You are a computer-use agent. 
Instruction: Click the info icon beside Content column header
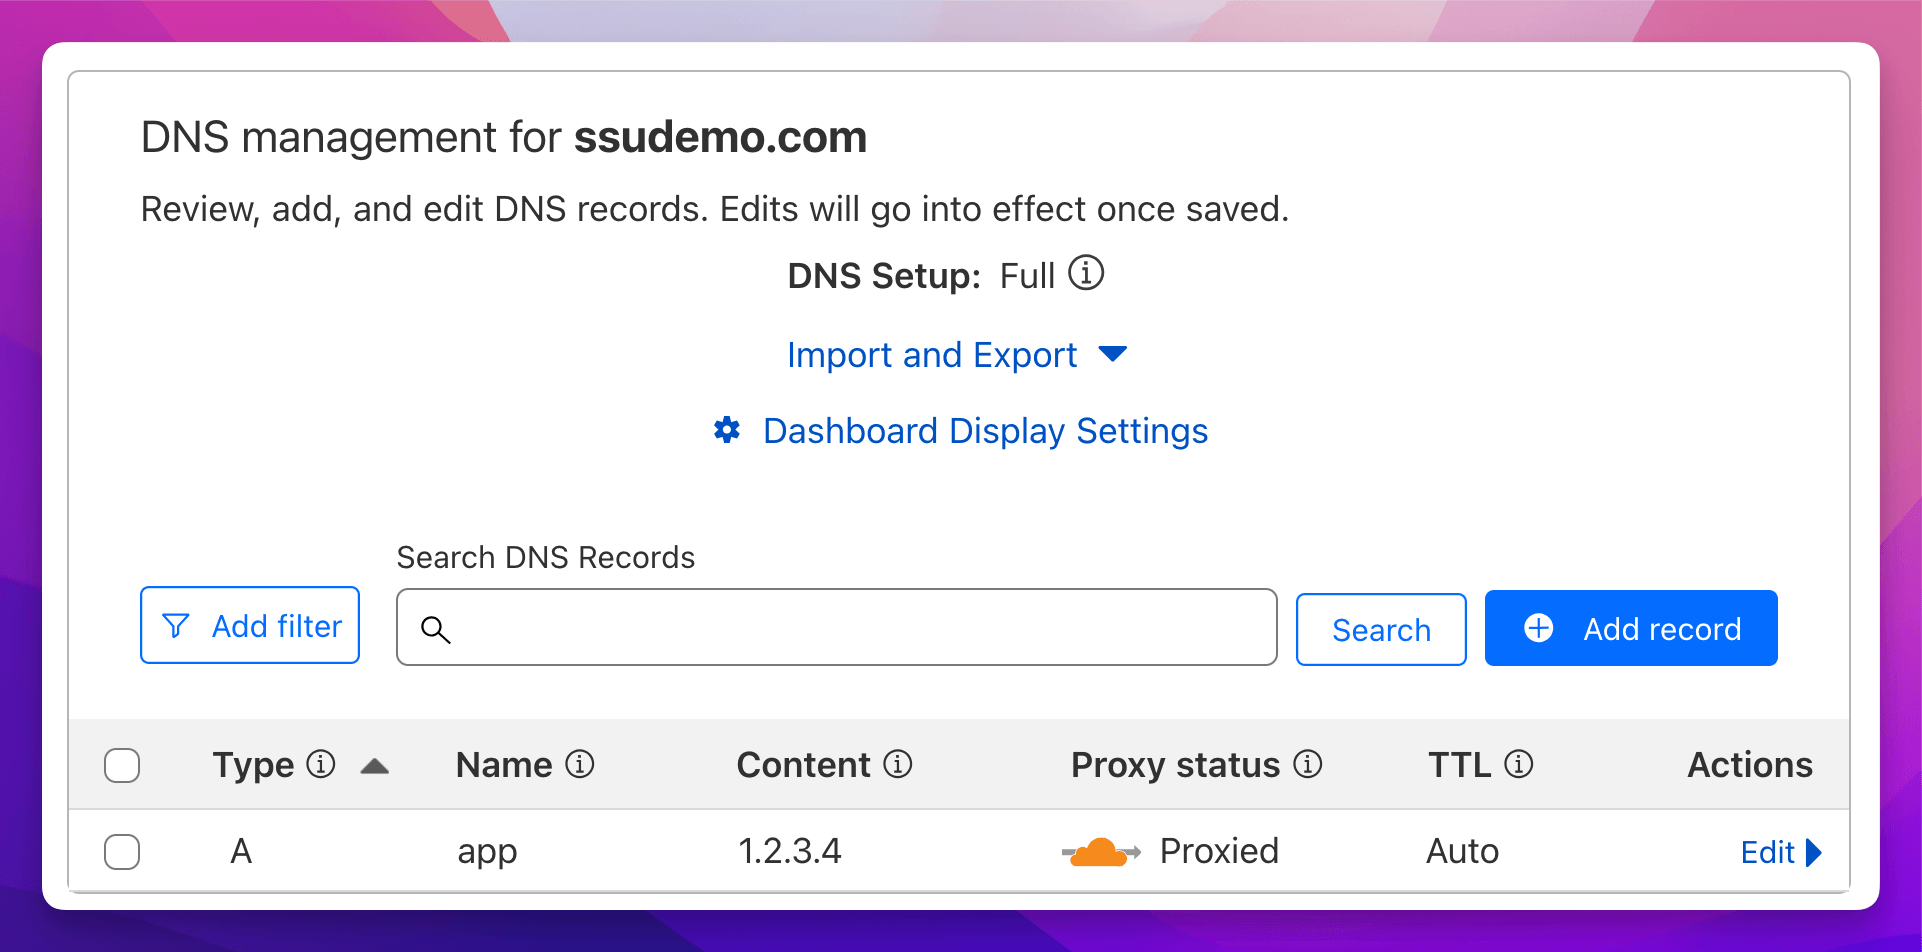tap(899, 764)
